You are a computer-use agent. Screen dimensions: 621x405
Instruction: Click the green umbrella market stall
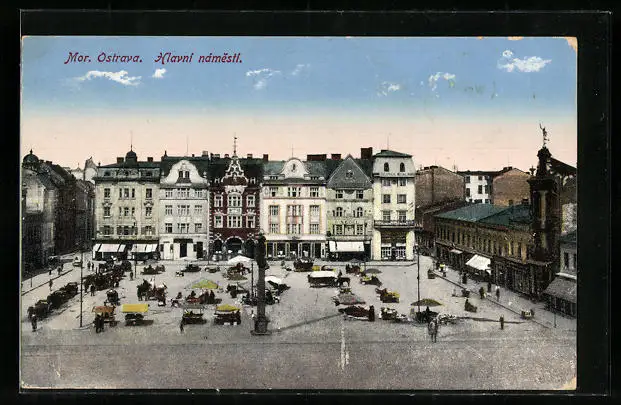[204, 286]
